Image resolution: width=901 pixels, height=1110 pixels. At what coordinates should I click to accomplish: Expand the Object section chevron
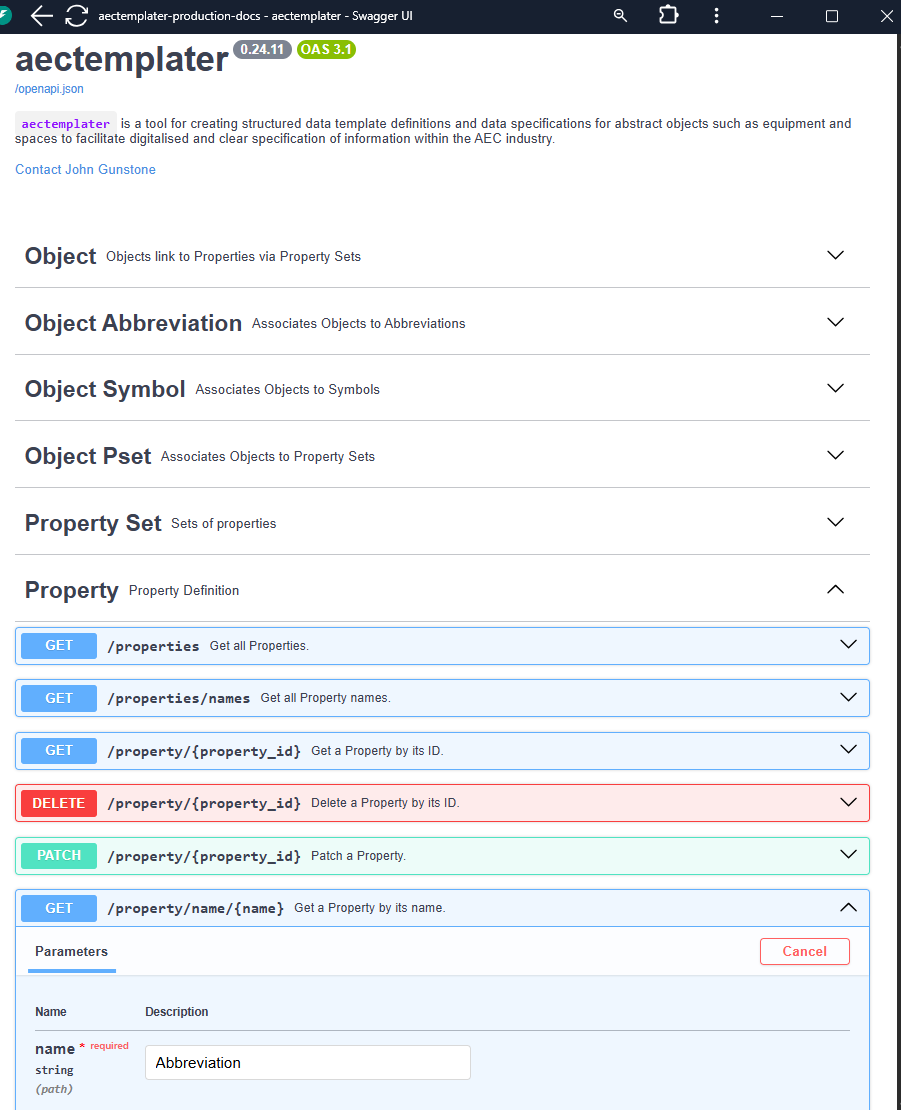pyautogui.click(x=836, y=255)
